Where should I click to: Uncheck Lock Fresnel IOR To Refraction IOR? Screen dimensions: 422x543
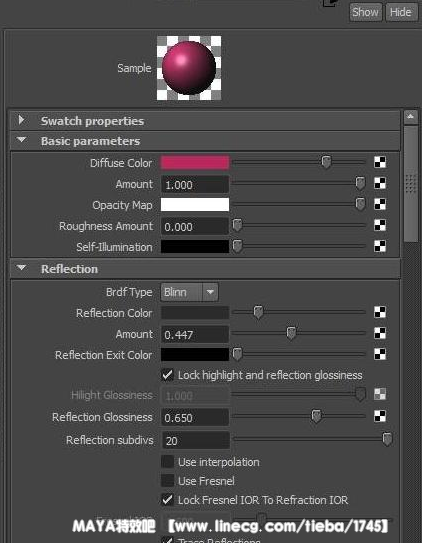point(168,500)
